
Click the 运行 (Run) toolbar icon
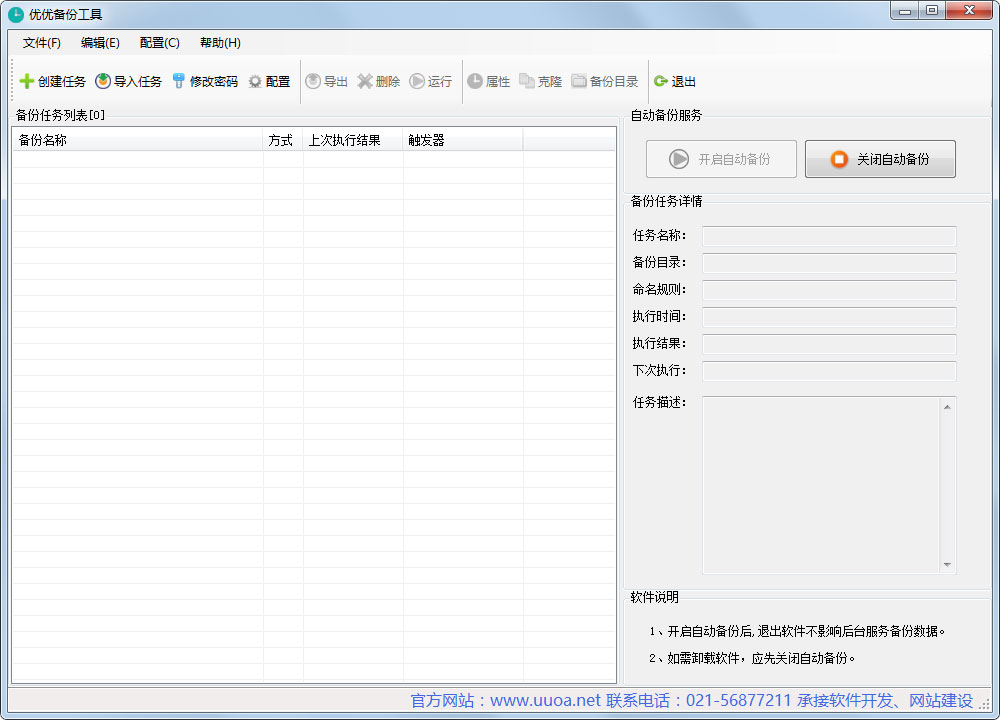pyautogui.click(x=431, y=81)
